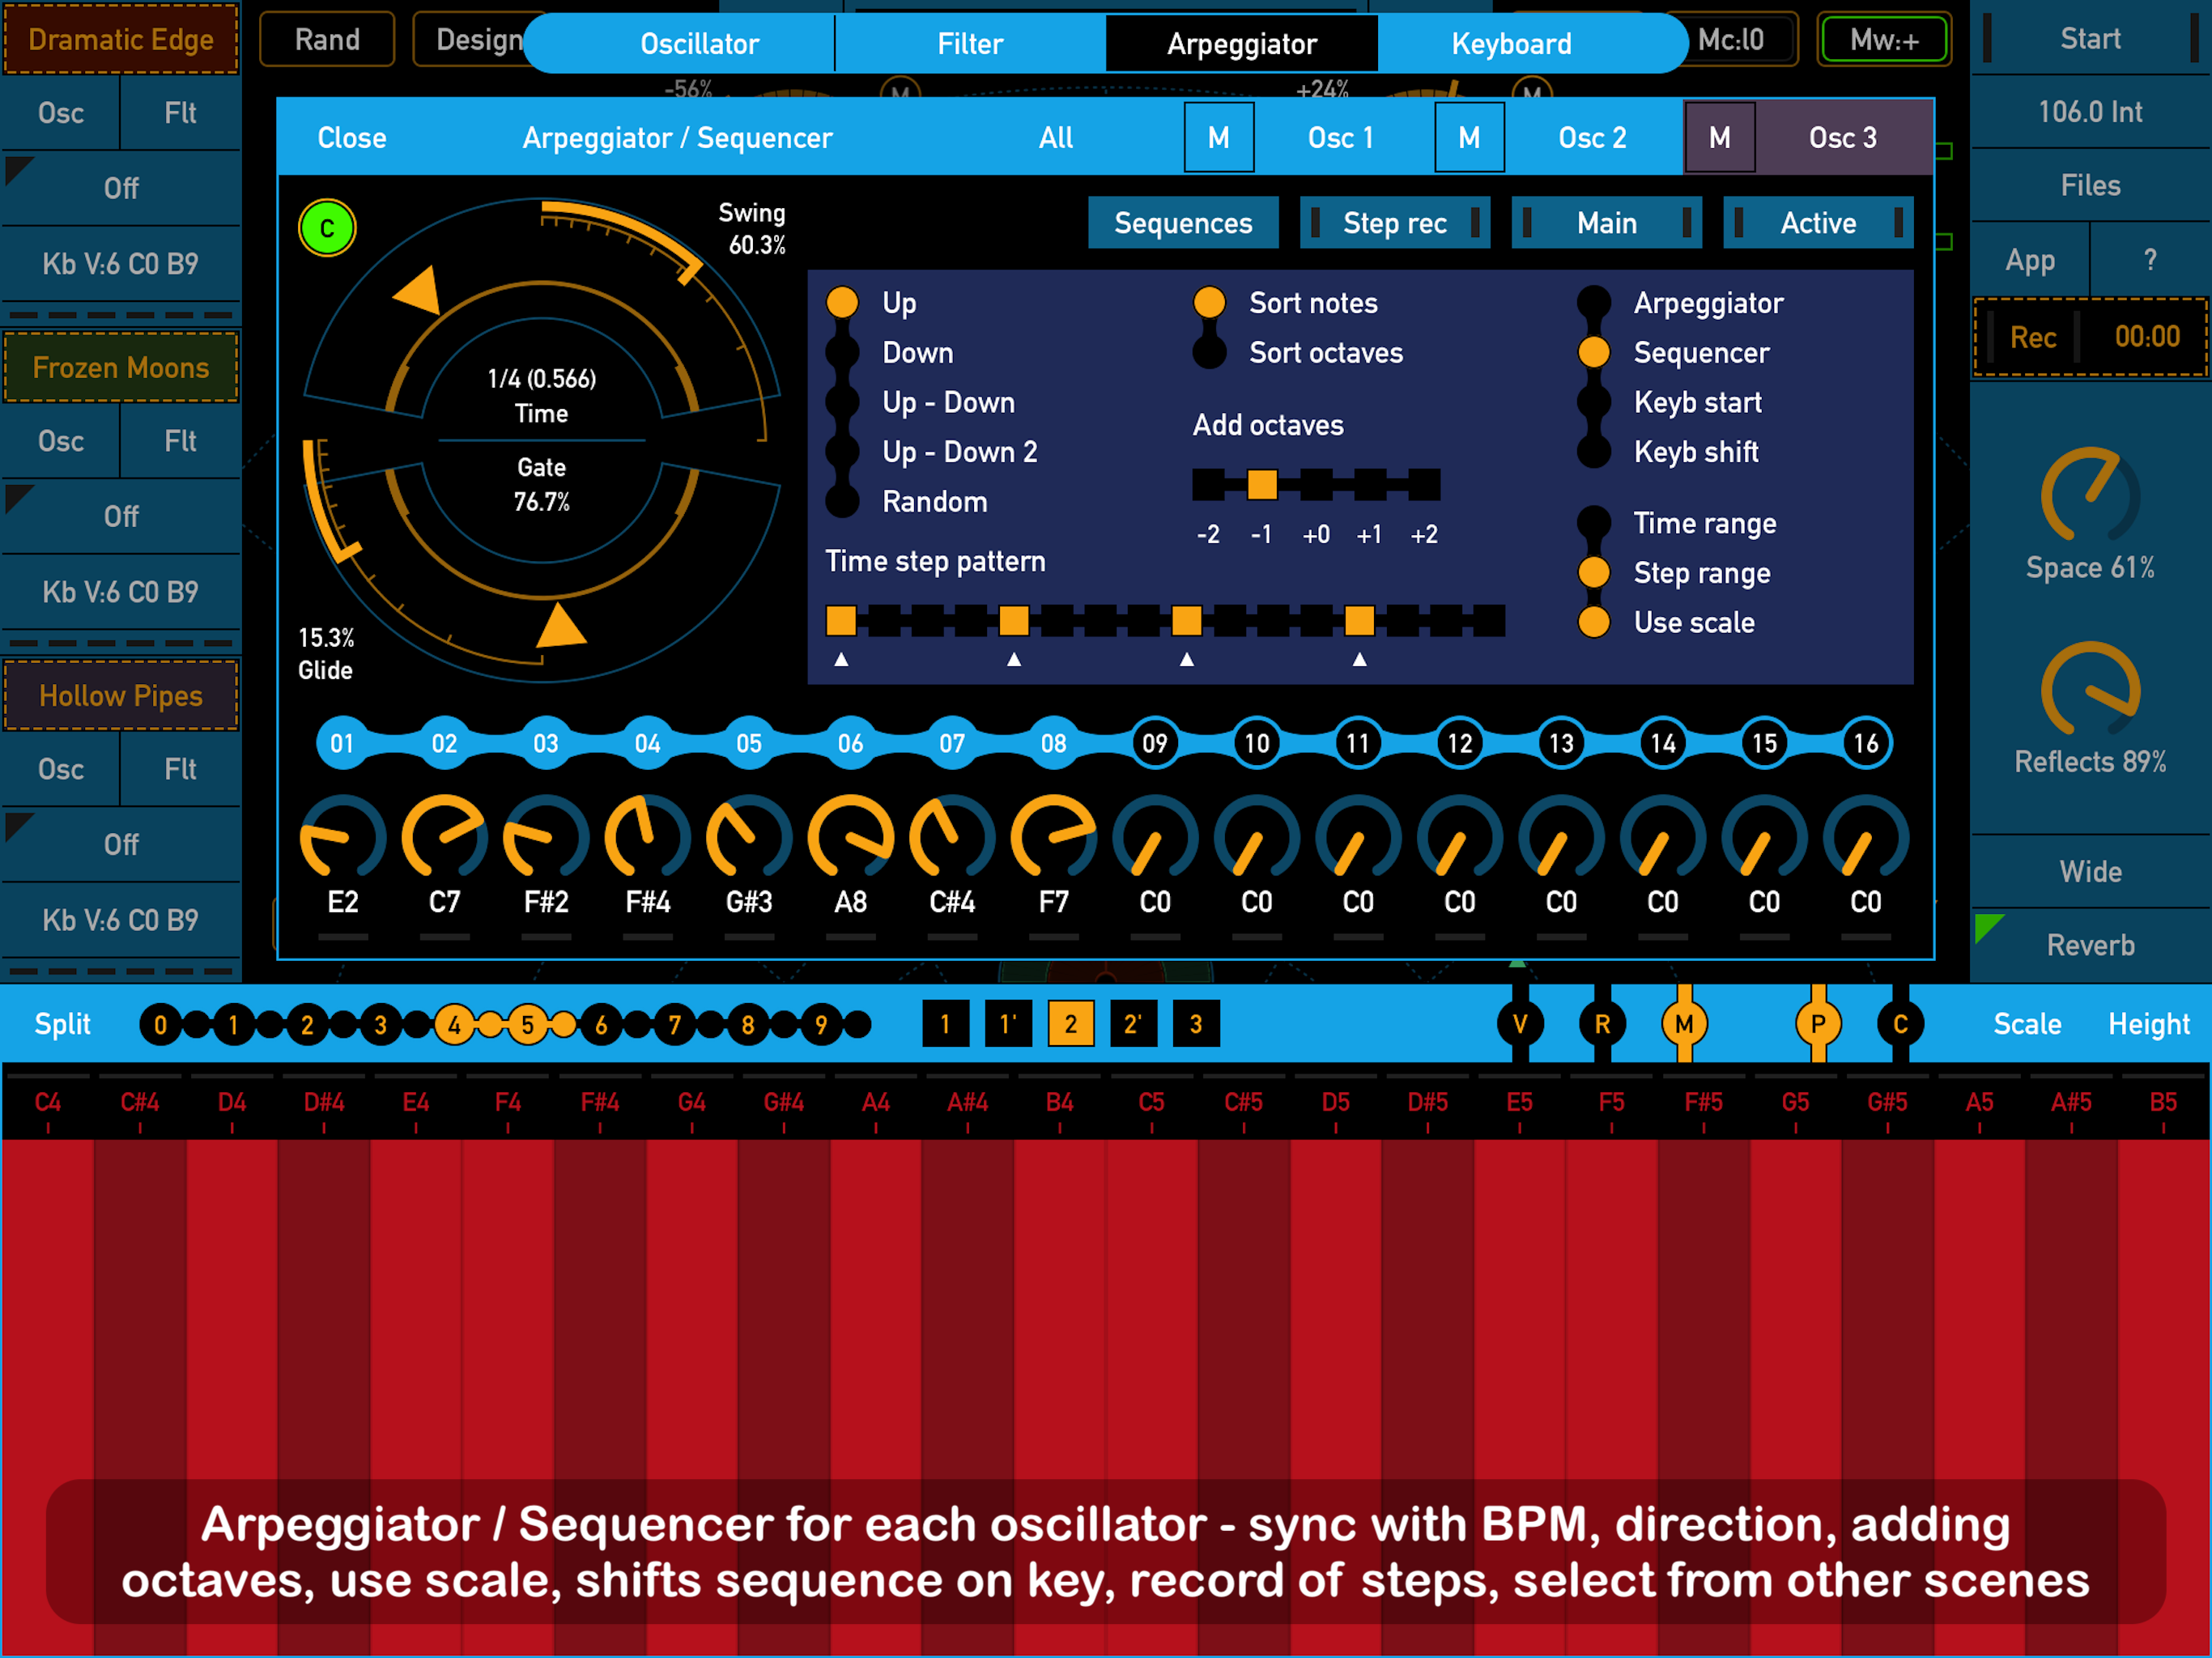Click the Osc 1 M button
Screen dimensions: 2212x1658
[x=1218, y=138]
